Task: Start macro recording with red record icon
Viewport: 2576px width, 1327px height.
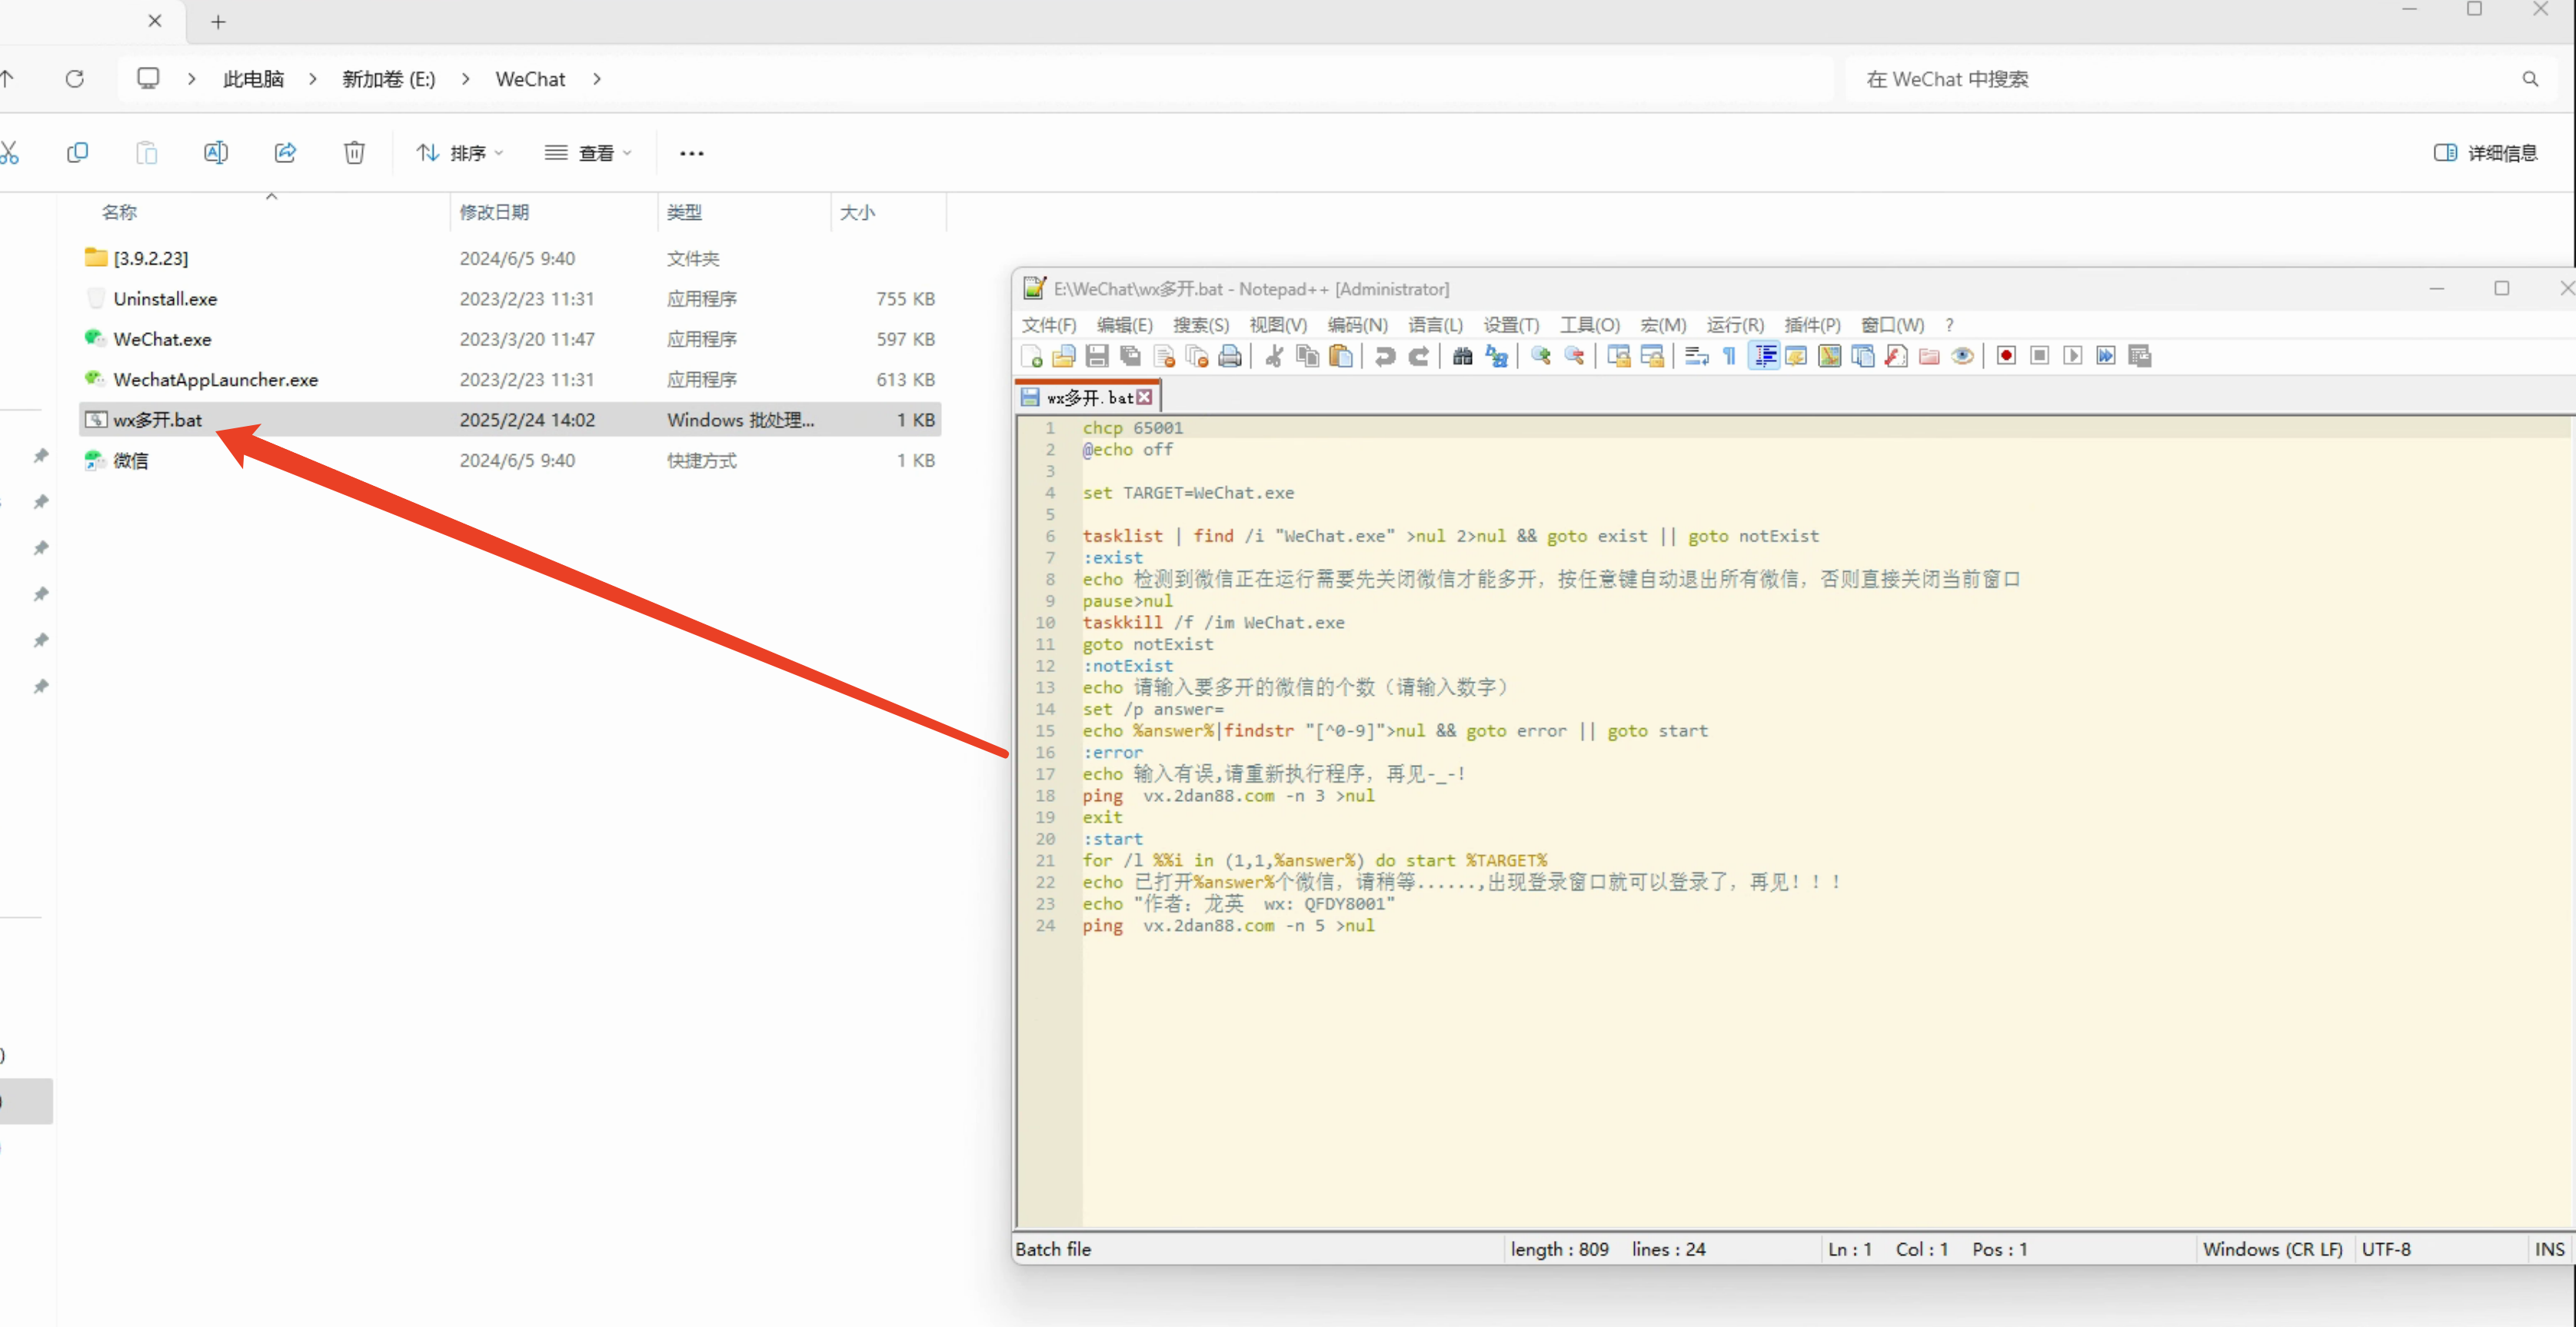Action: pyautogui.click(x=2006, y=356)
